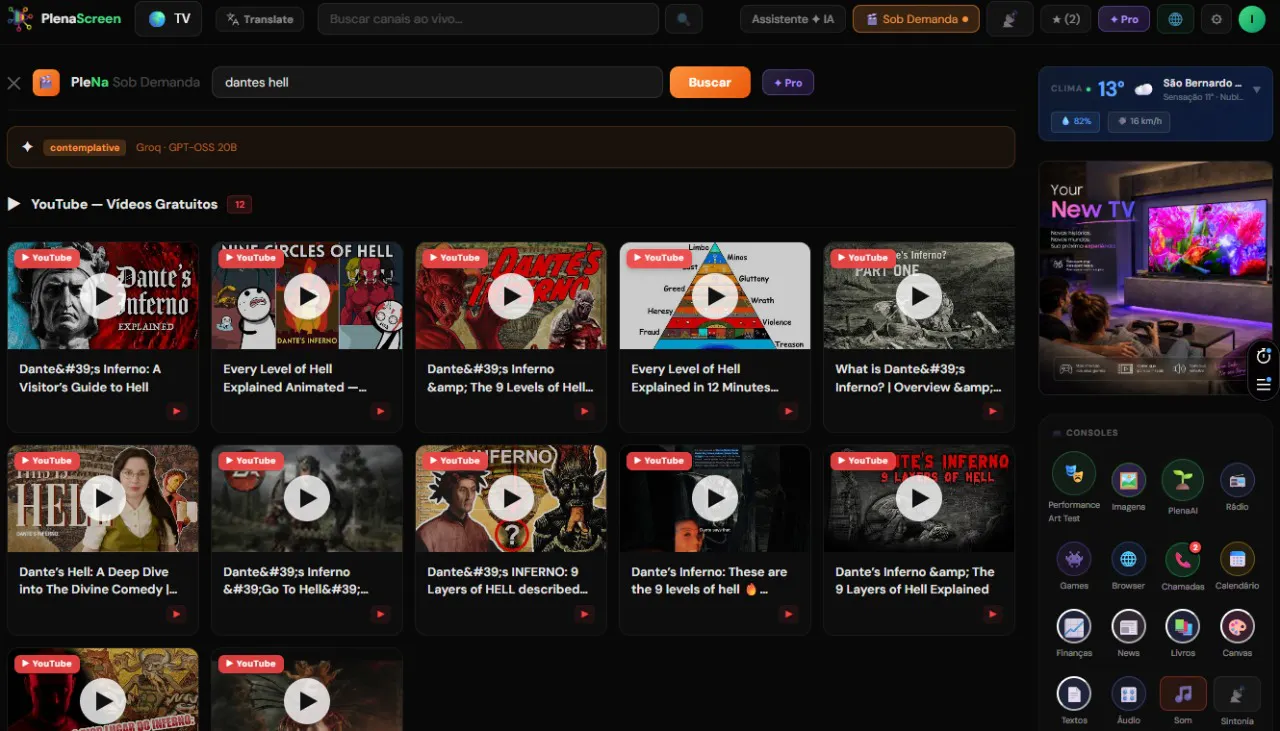Click YouTube icon under 'Deep Dive' video card
The width and height of the screenshot is (1280, 731).
point(177,614)
